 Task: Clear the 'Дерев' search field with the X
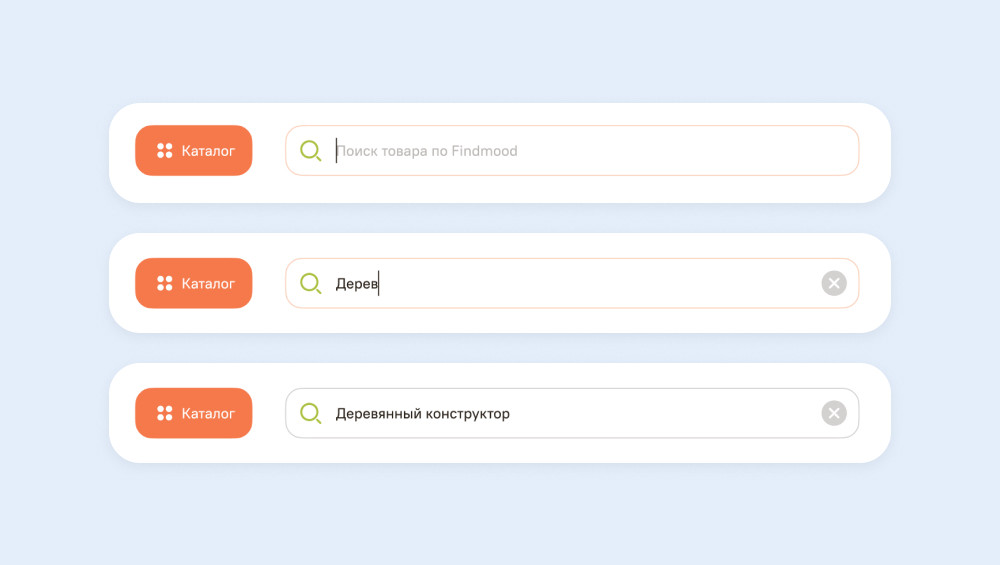point(834,283)
